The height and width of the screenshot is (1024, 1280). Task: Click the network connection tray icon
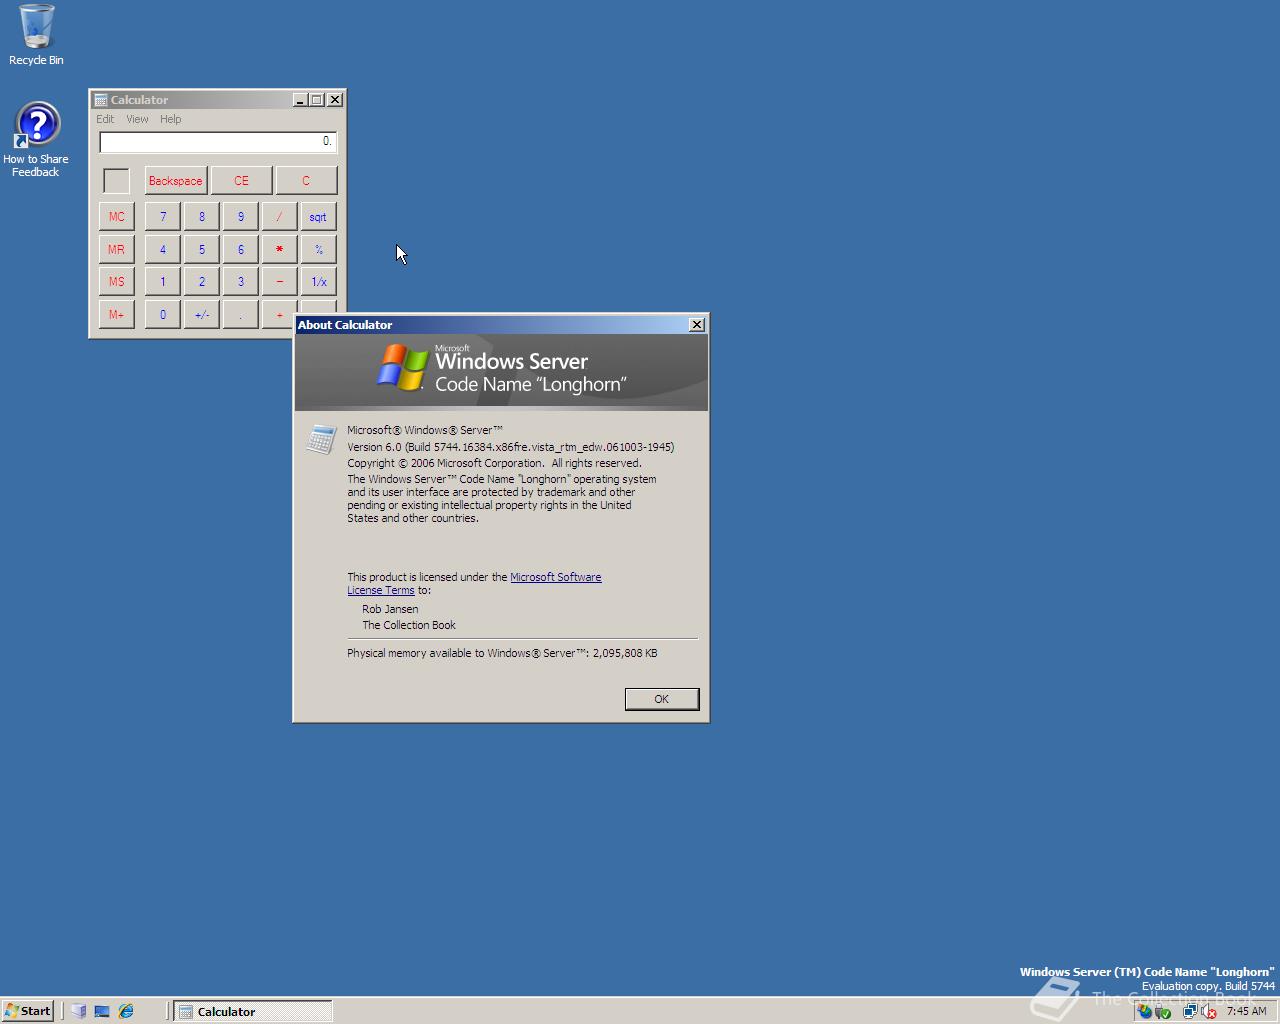[x=1190, y=1012]
